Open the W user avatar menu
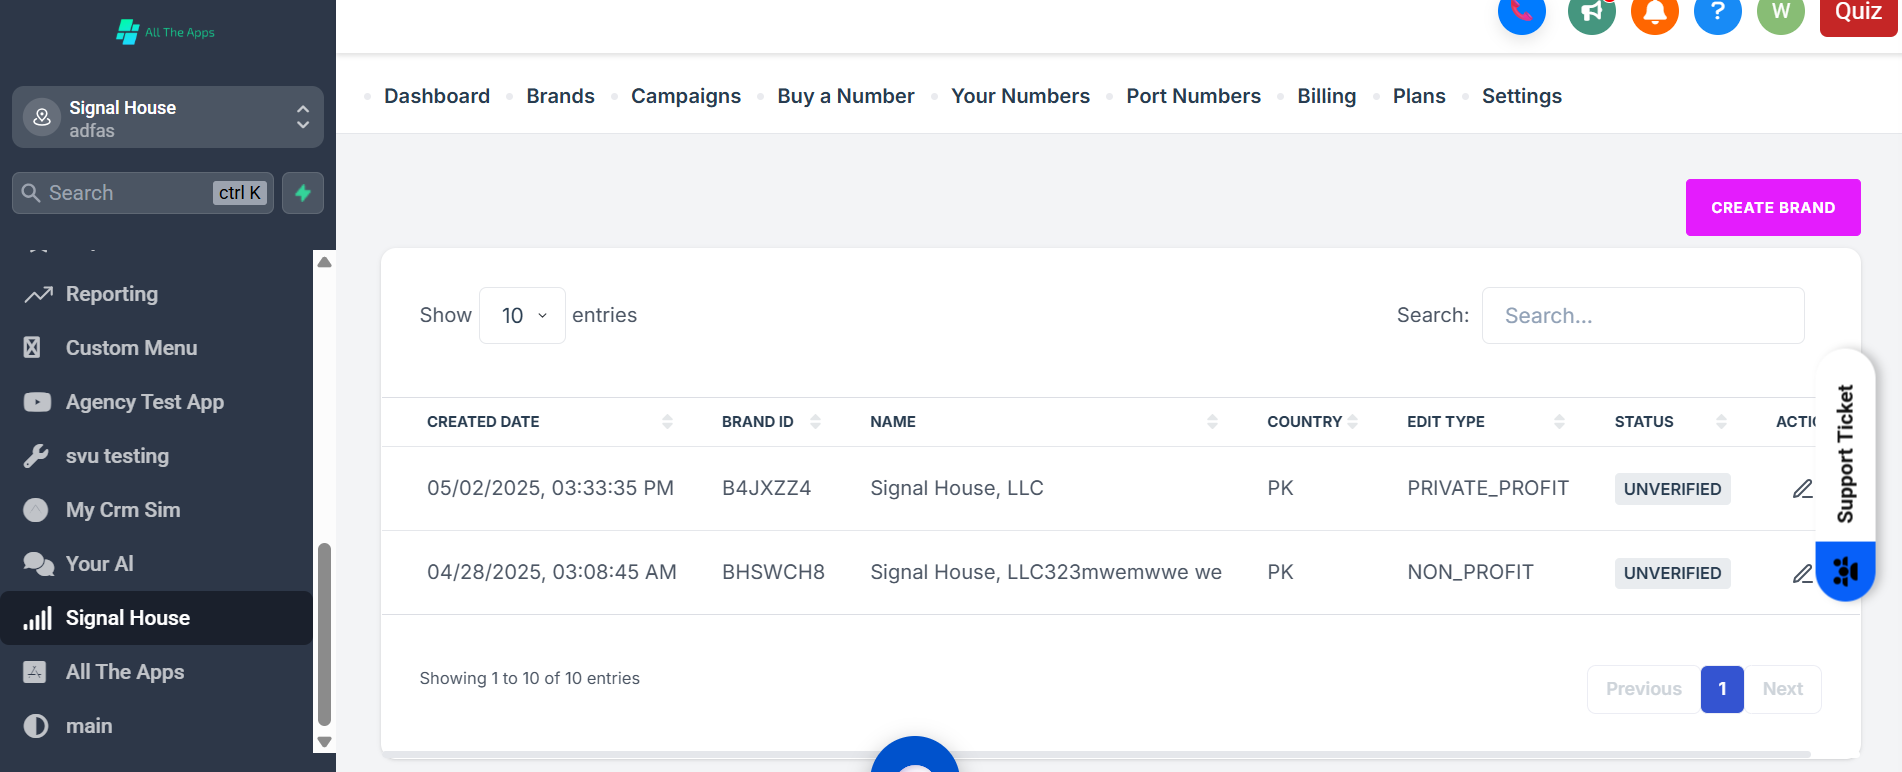 click(x=1780, y=12)
